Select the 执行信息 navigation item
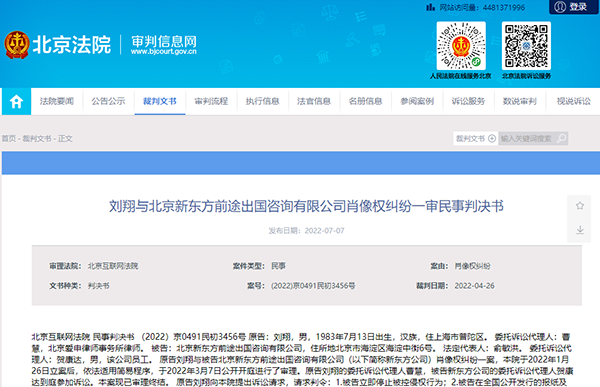 tap(262, 101)
